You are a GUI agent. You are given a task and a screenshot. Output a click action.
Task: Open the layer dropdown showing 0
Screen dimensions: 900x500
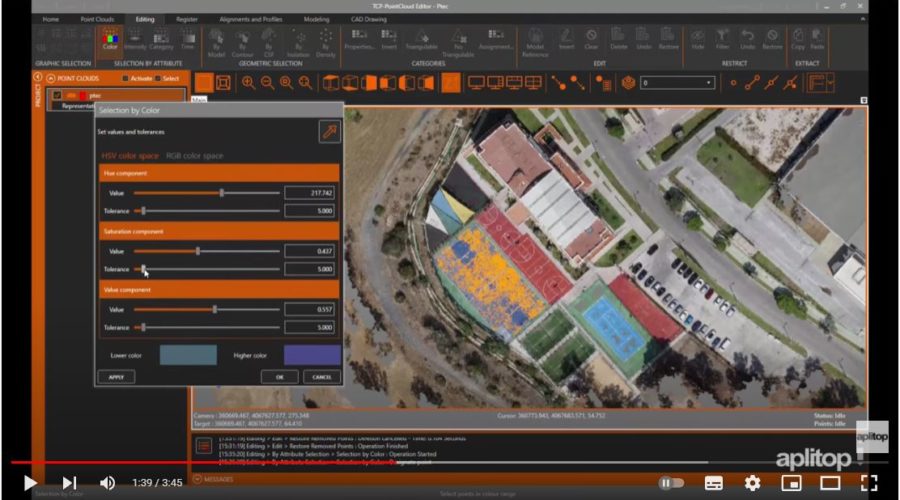click(678, 83)
